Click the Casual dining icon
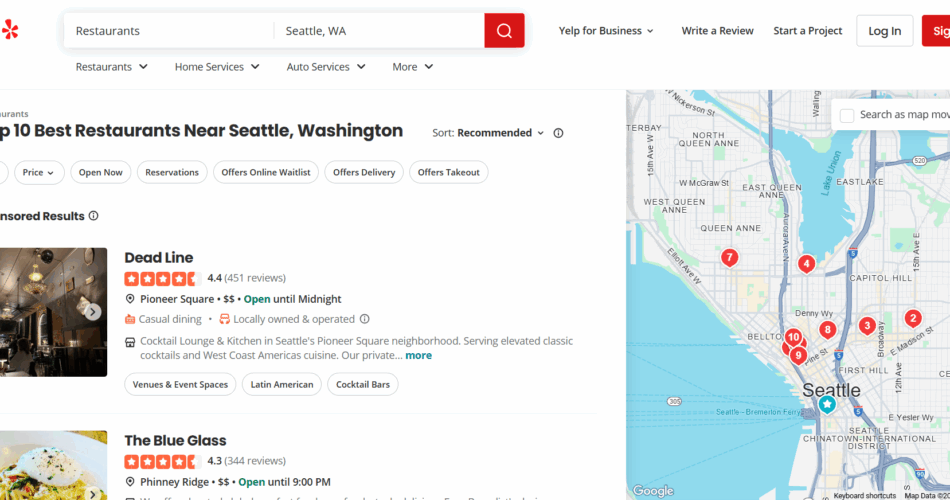The width and height of the screenshot is (950, 500). [130, 319]
